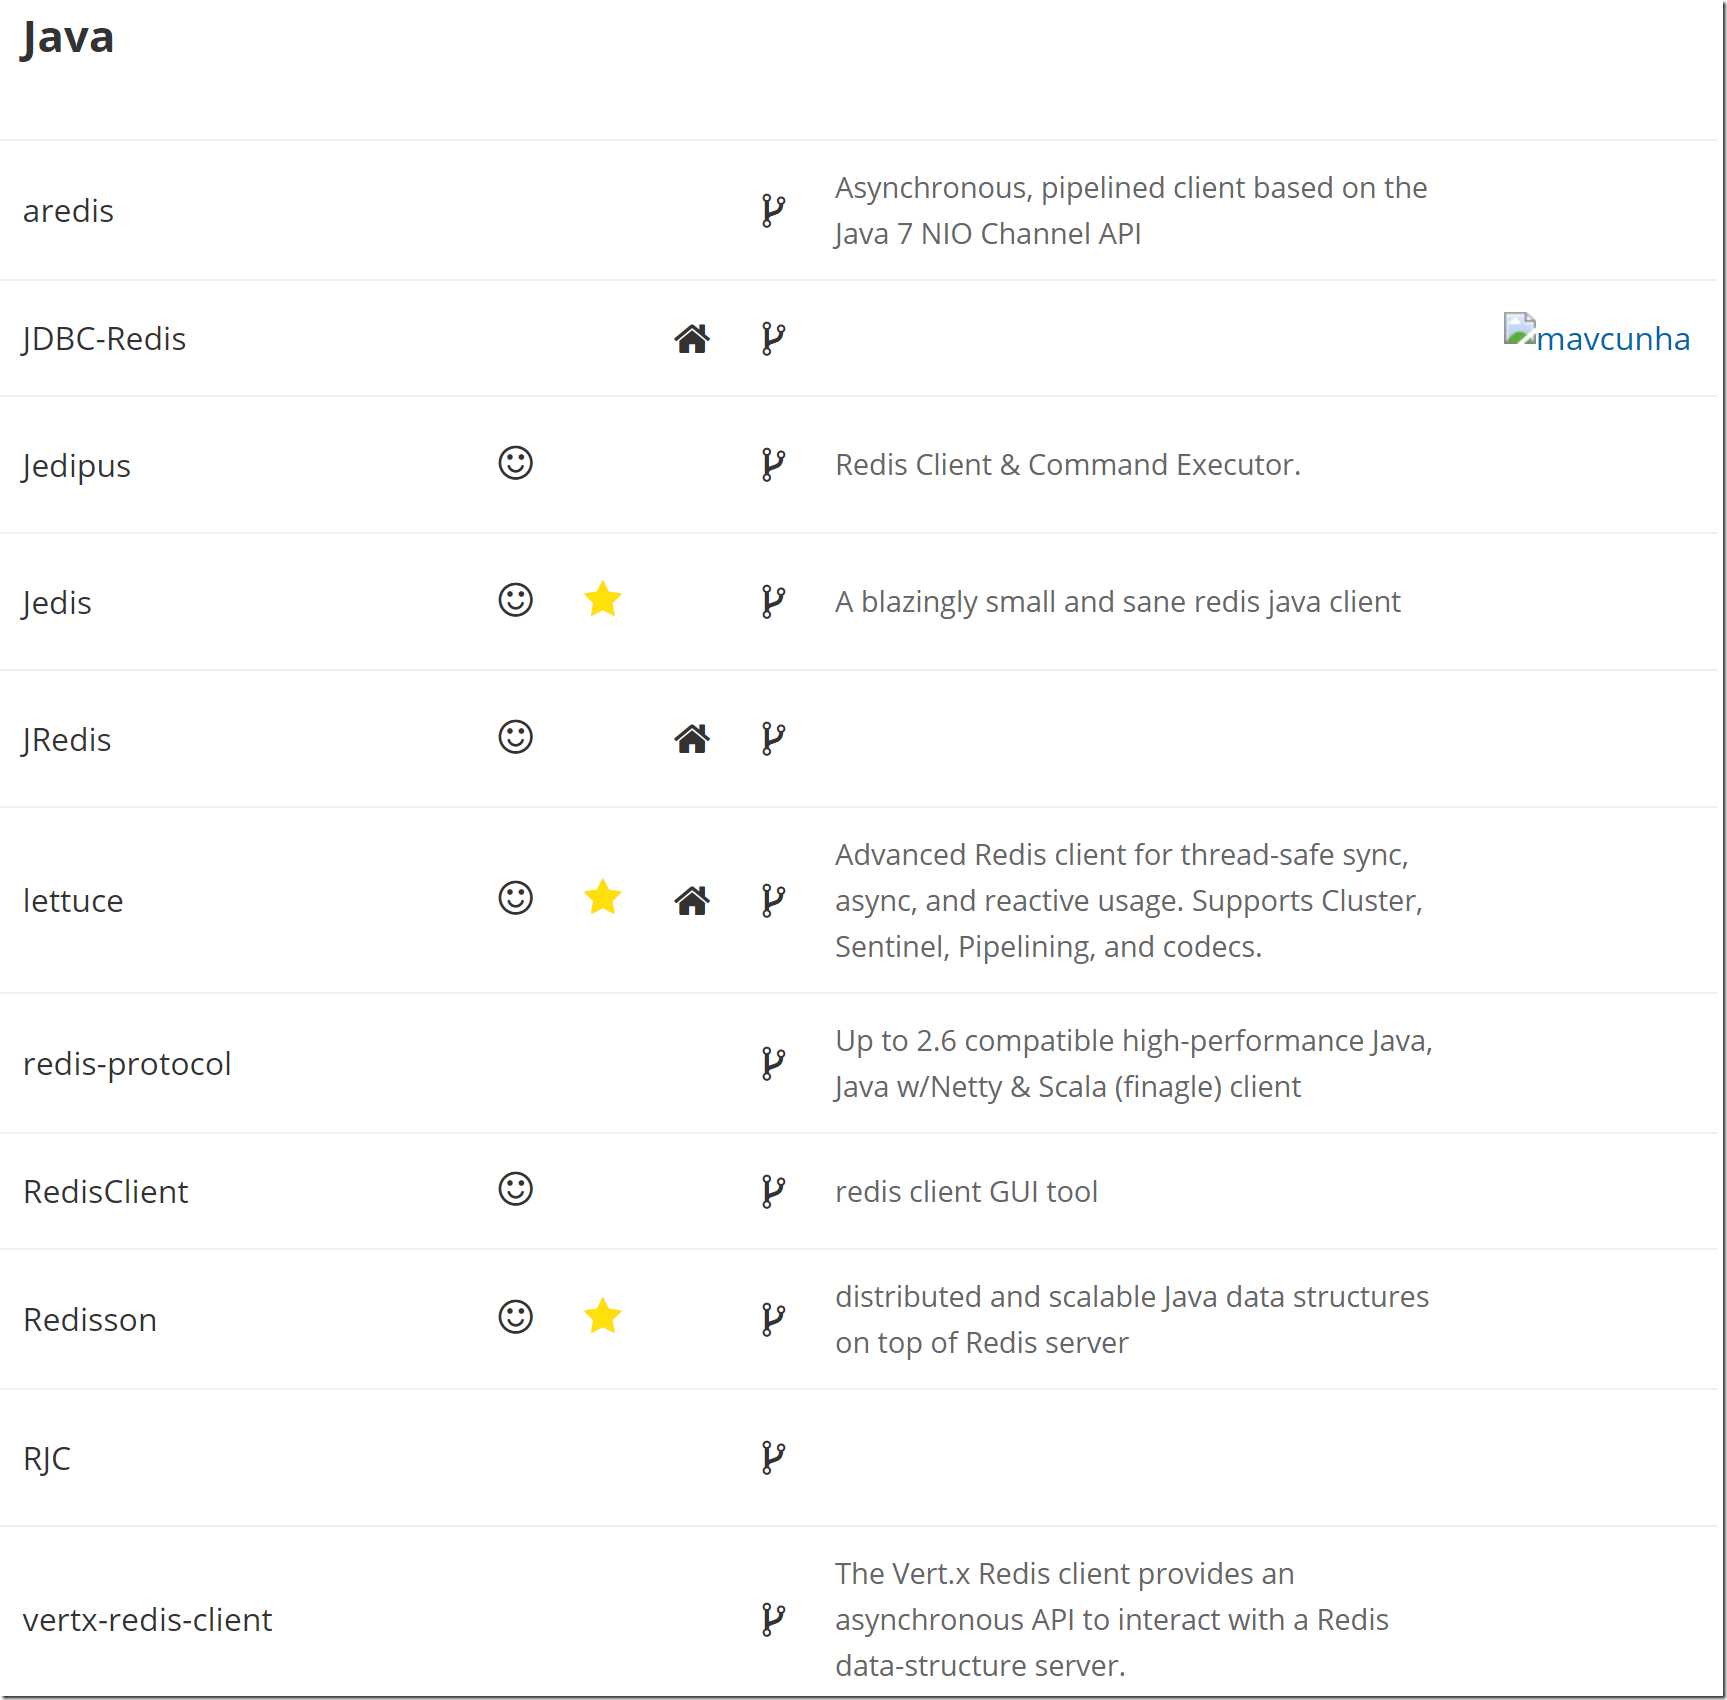Select the Redisson client name
The height and width of the screenshot is (1700, 1727).
(x=90, y=1320)
